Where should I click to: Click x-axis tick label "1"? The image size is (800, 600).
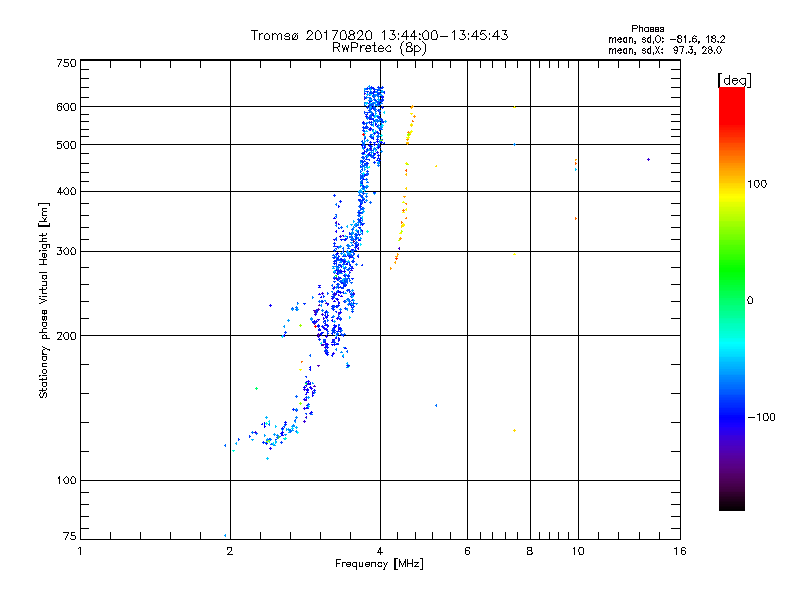click(x=80, y=551)
